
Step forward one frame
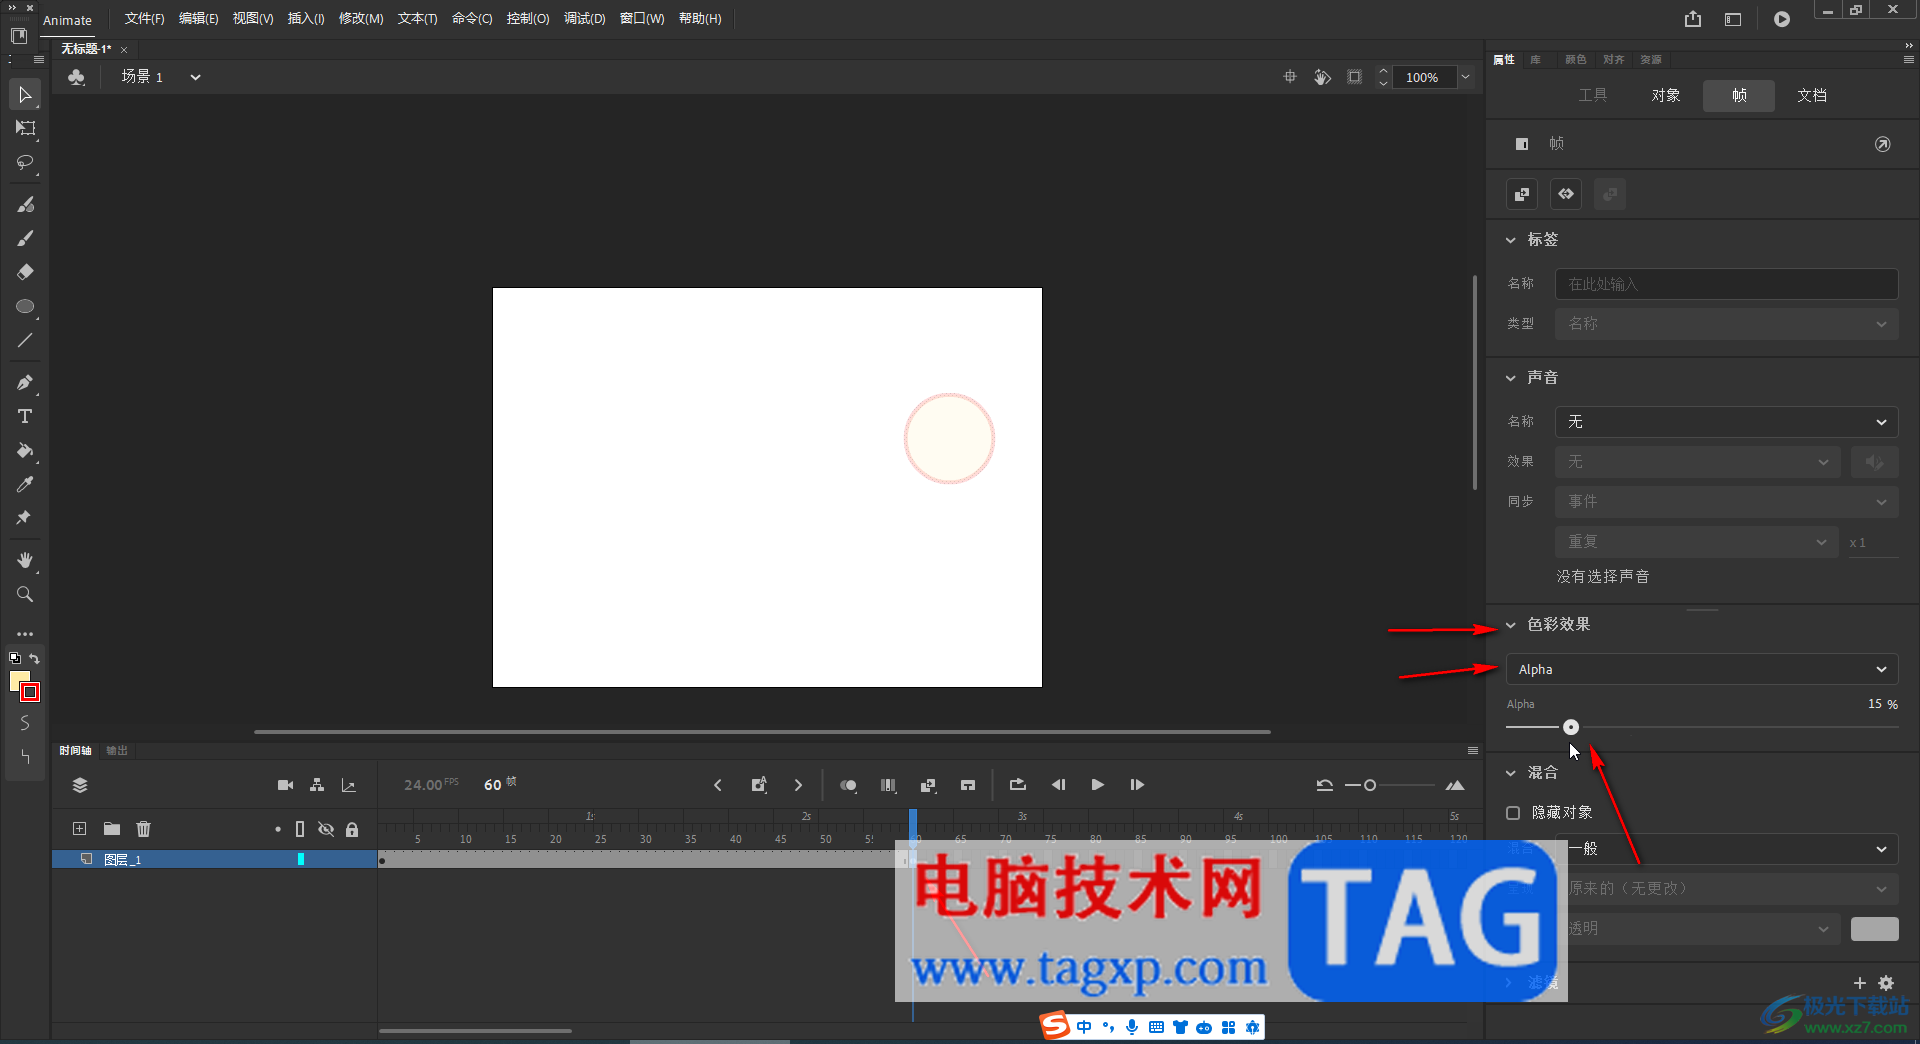(1137, 785)
